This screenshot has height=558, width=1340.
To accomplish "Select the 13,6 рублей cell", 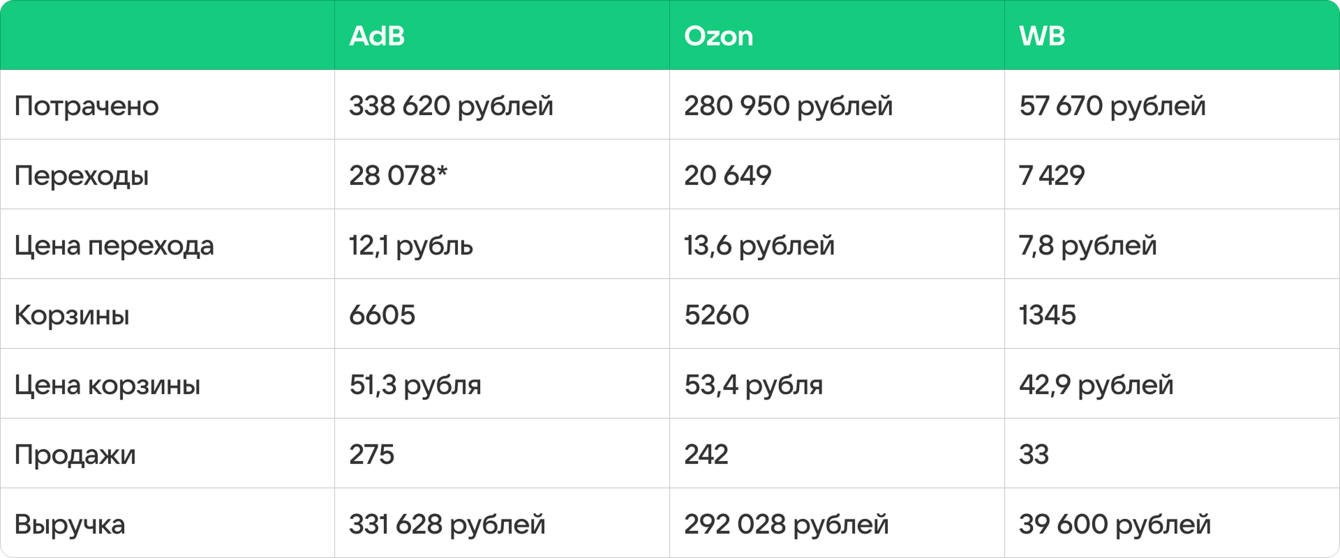I will pyautogui.click(x=759, y=246).
